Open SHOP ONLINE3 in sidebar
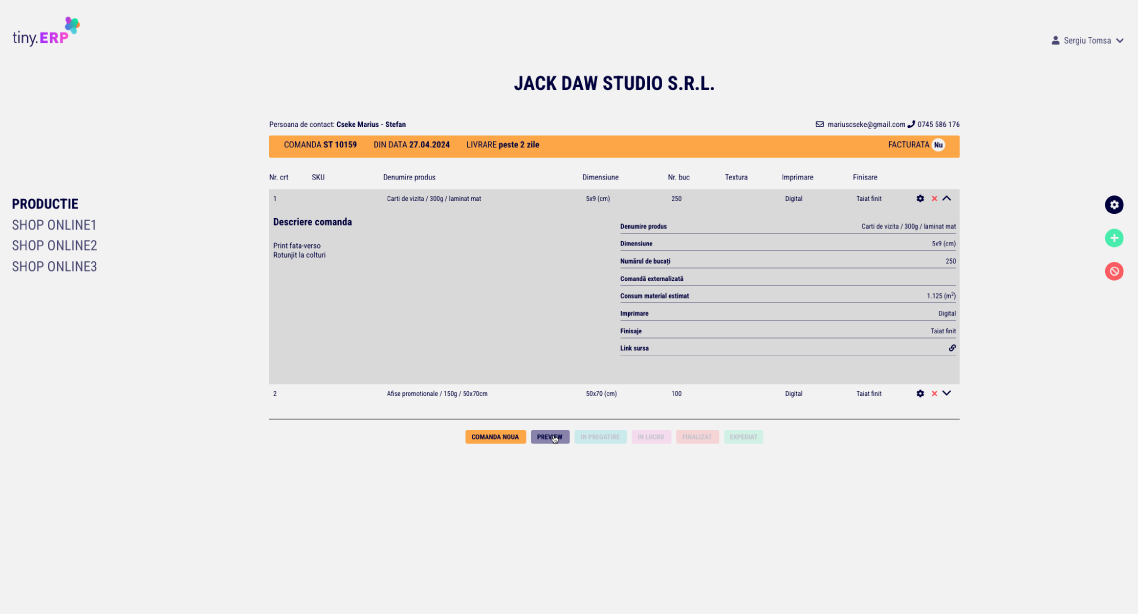 pyautogui.click(x=54, y=266)
